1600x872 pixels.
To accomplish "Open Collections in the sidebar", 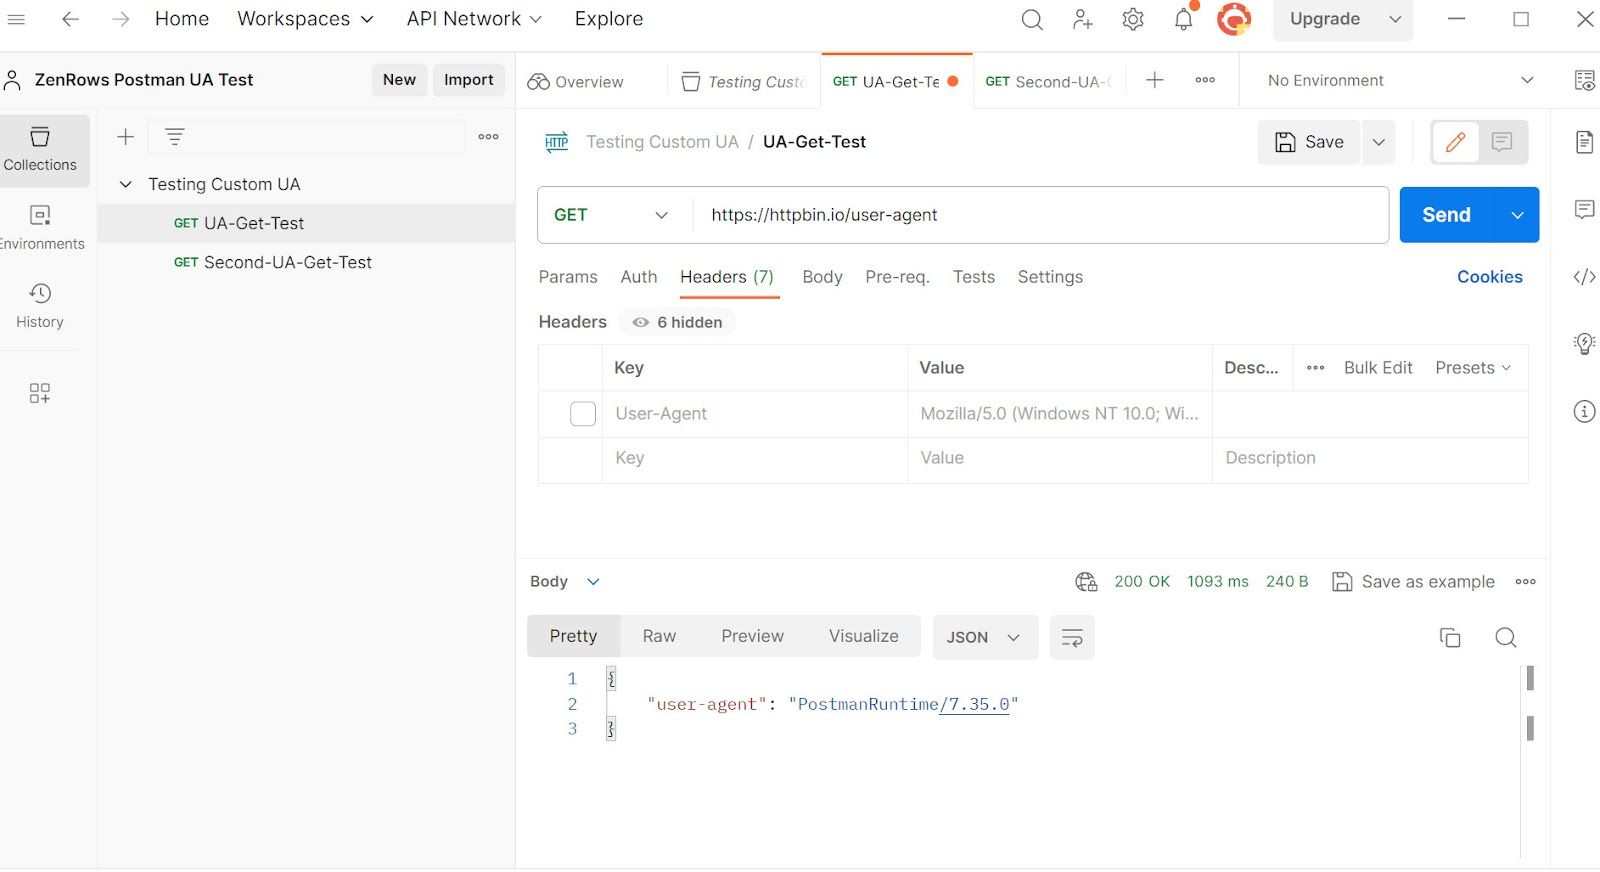I will pyautogui.click(x=40, y=149).
